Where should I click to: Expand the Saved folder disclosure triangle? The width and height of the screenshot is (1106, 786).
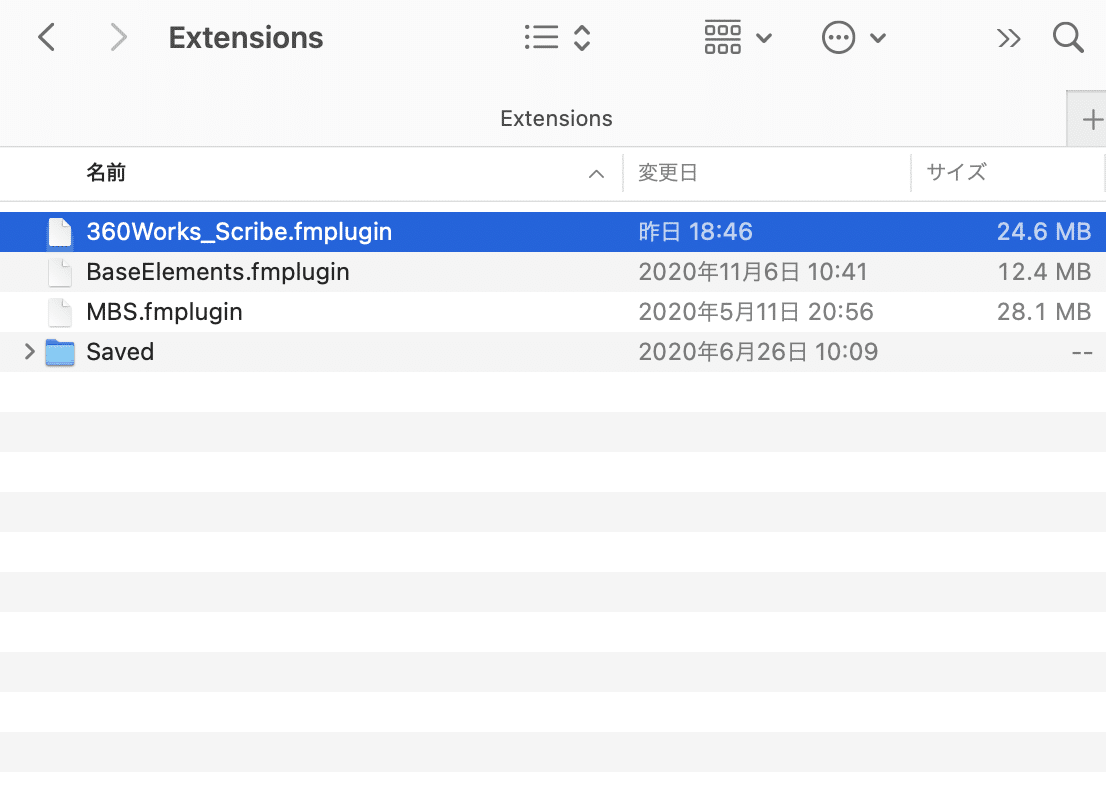click(27, 352)
